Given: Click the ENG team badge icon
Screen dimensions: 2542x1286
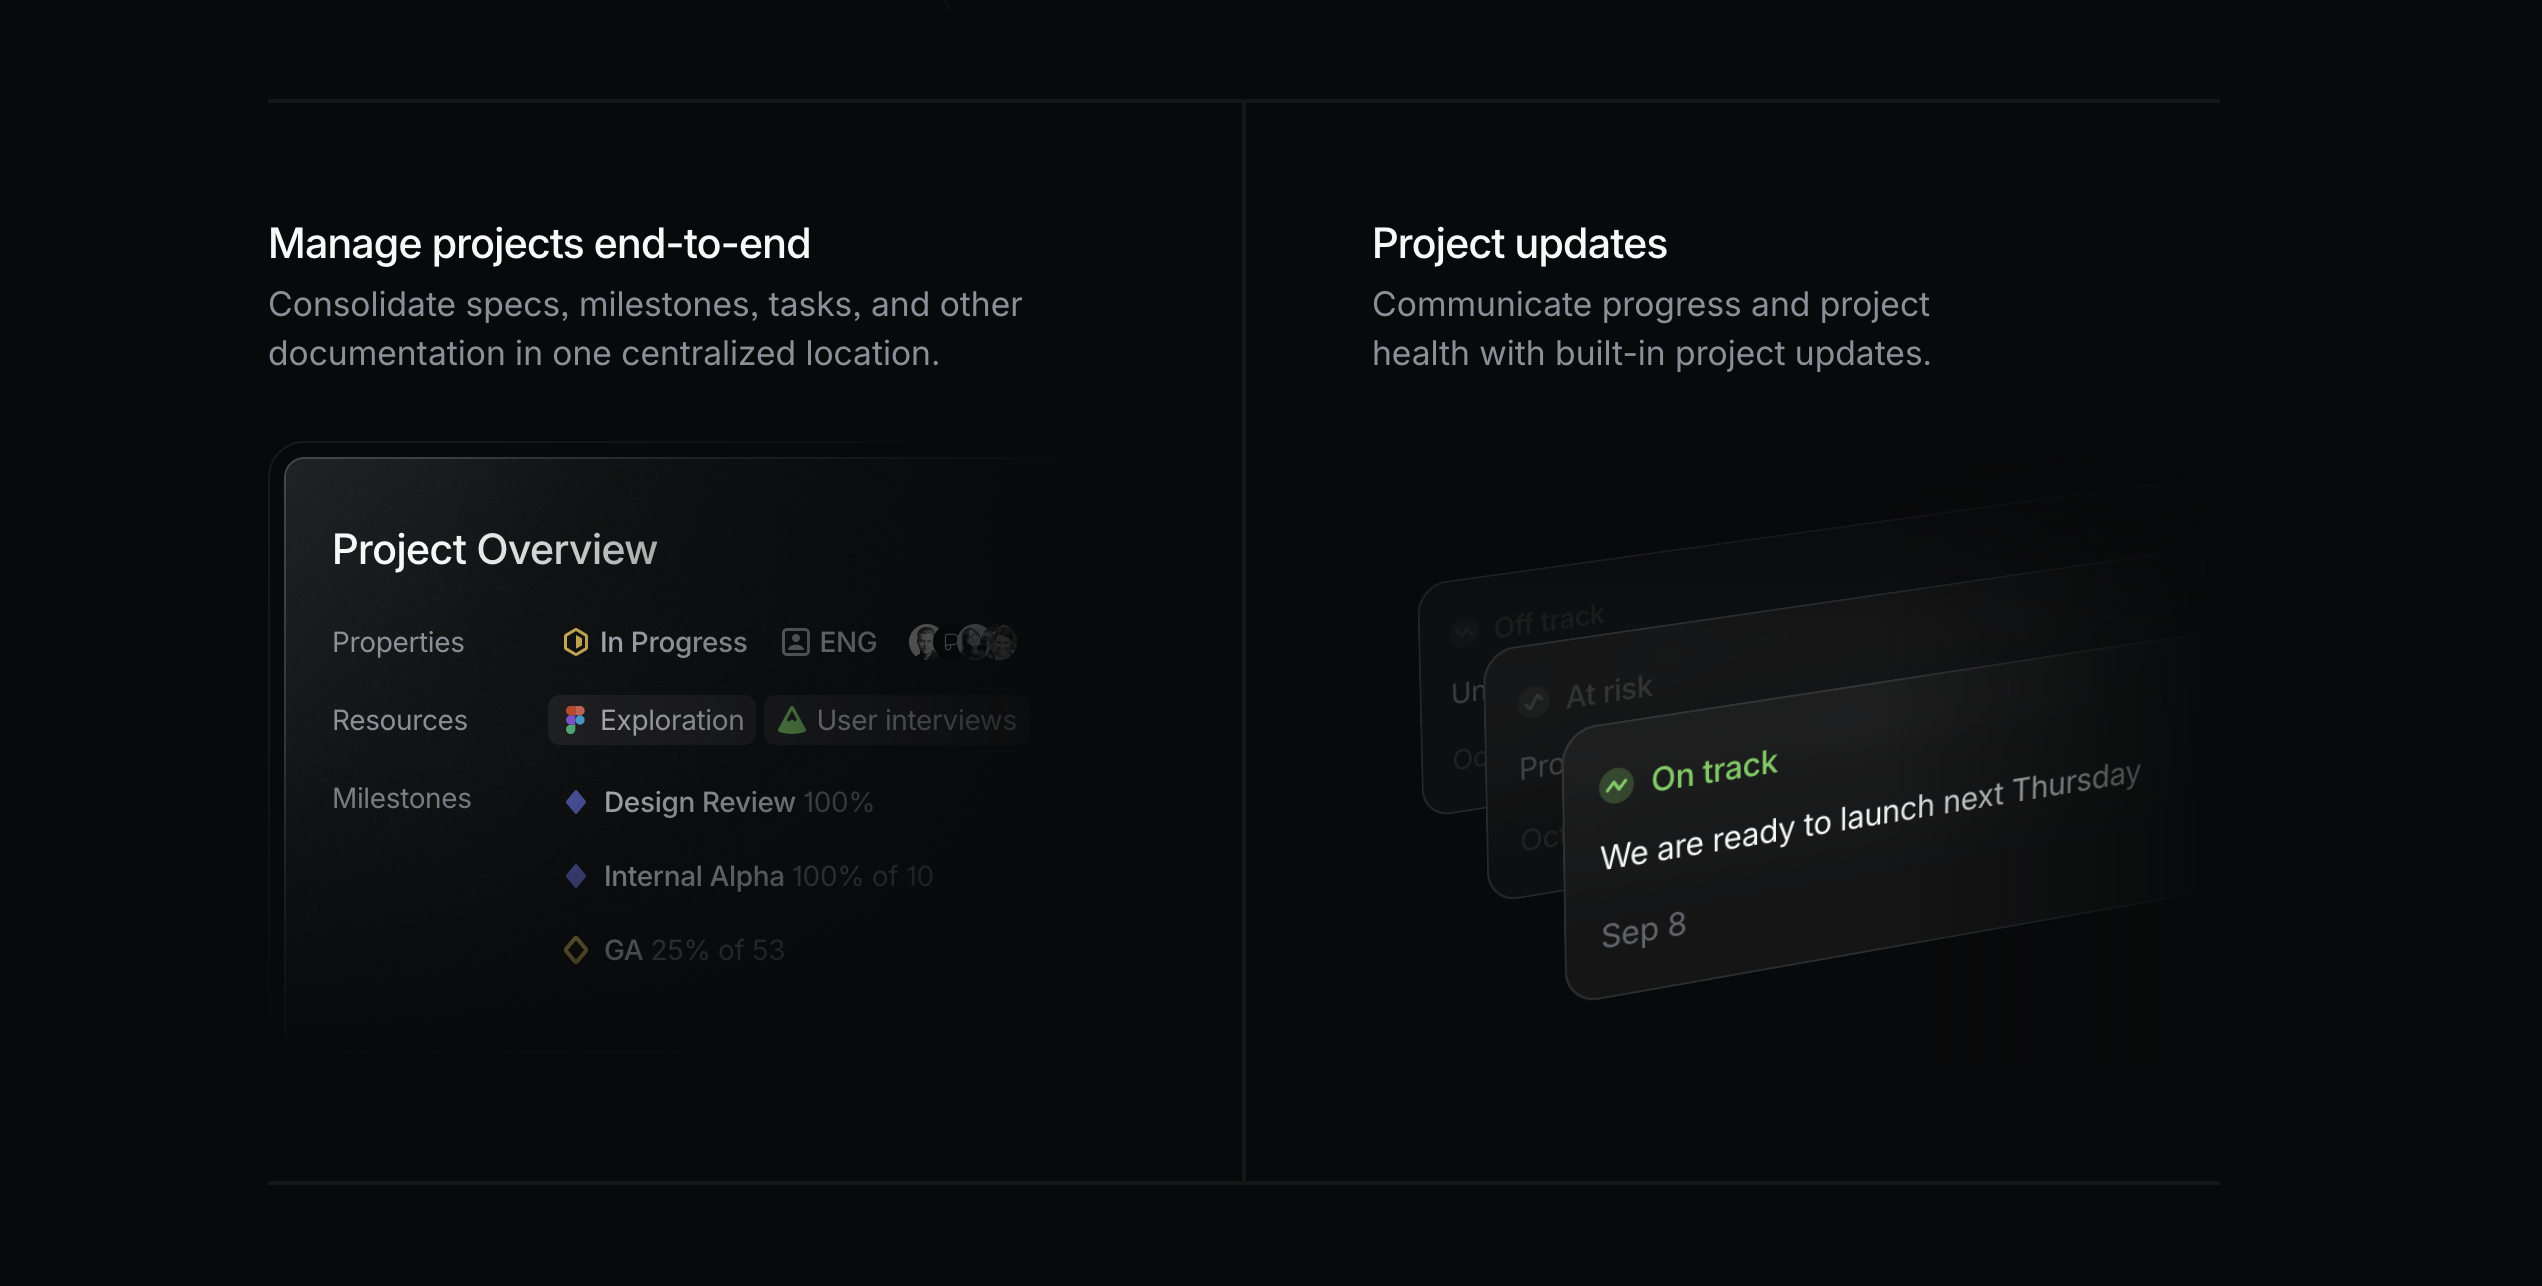Looking at the screenshot, I should coord(795,642).
